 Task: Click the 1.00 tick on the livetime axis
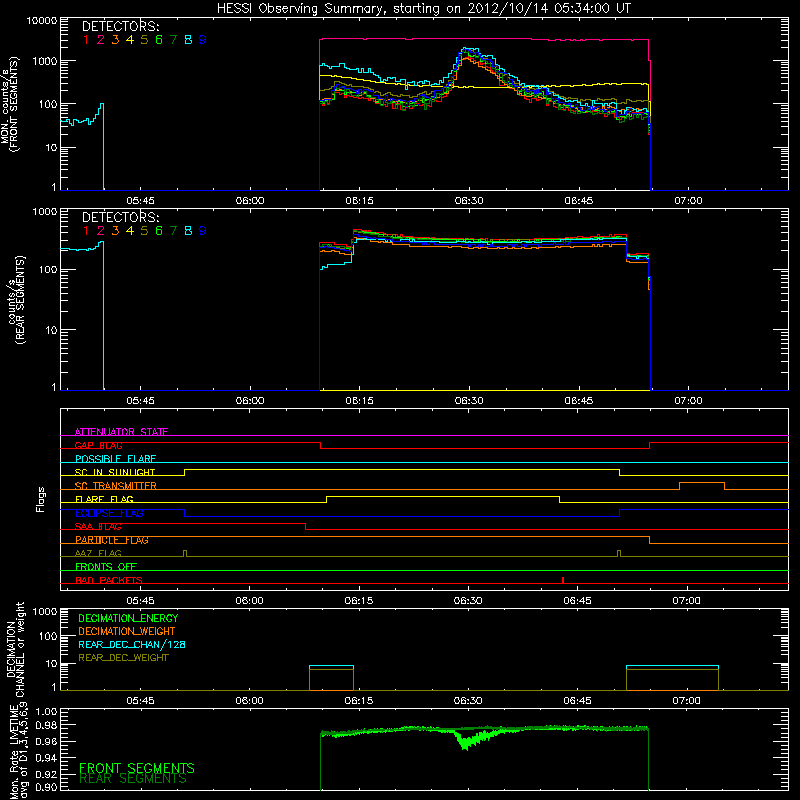(46, 712)
